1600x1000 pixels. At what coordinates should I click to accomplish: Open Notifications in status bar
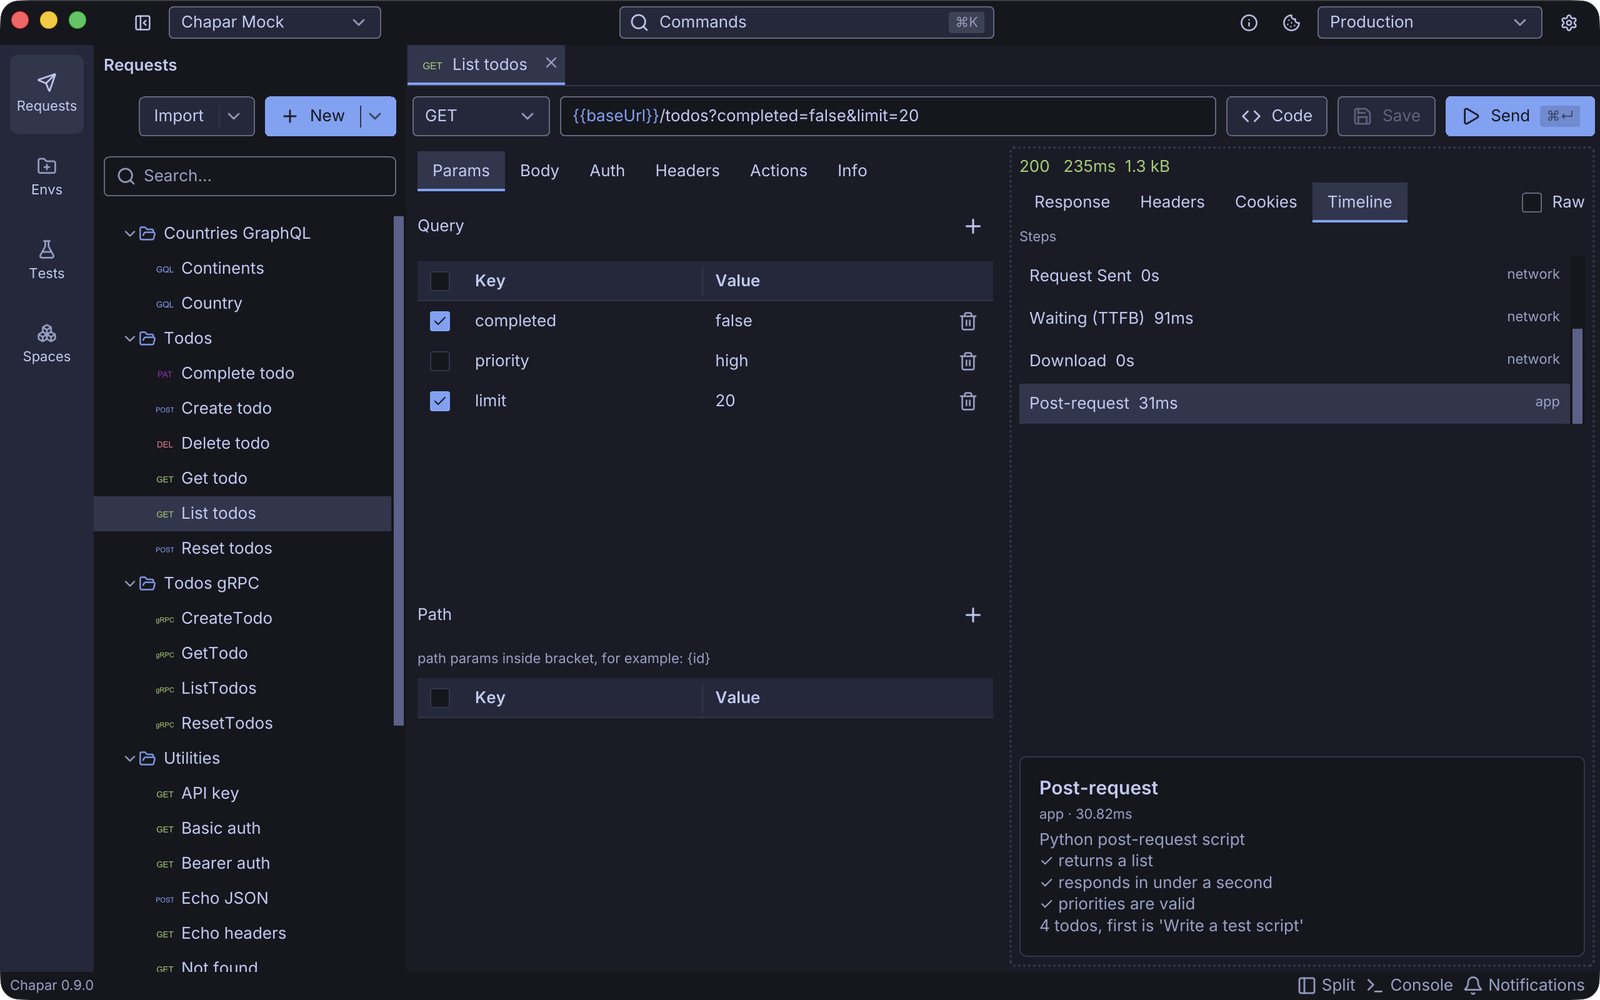pyautogui.click(x=1524, y=985)
